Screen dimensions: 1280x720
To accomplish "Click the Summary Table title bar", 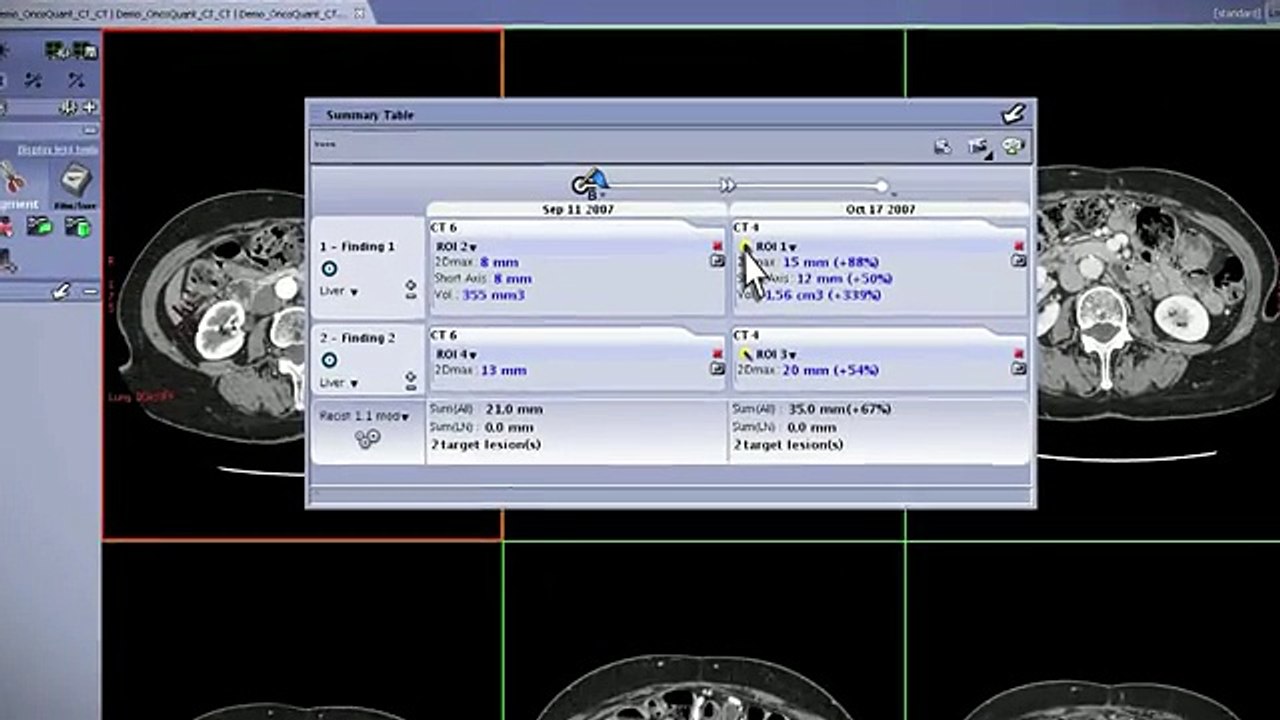I will pos(670,114).
